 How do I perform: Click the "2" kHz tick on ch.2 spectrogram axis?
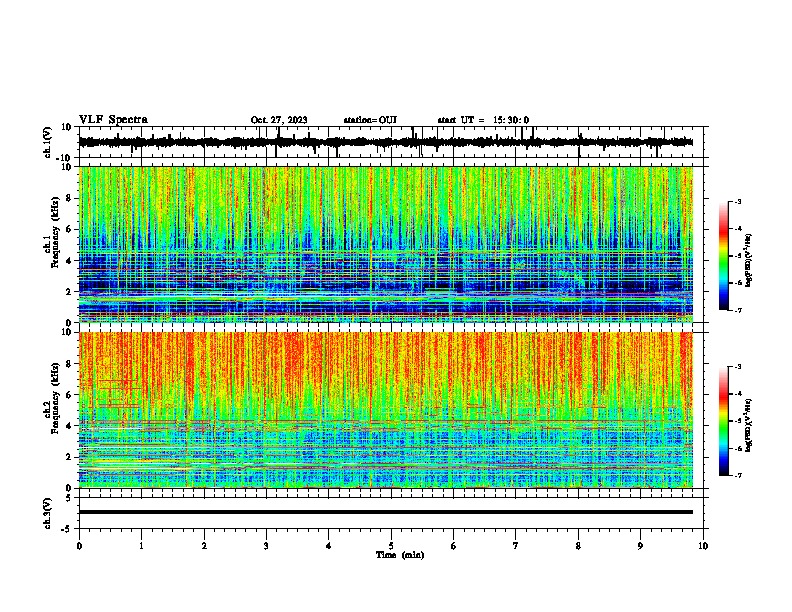coord(69,457)
